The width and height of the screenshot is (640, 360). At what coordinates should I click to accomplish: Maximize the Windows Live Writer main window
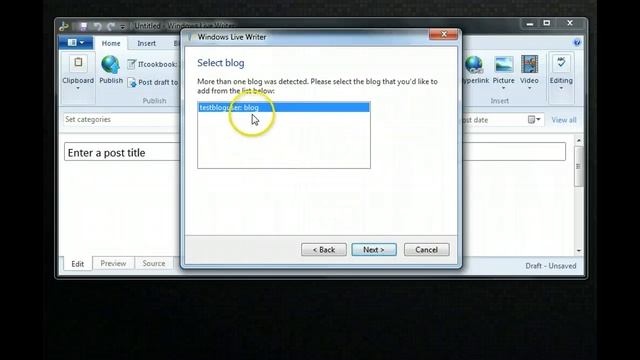pyautogui.click(x=547, y=23)
